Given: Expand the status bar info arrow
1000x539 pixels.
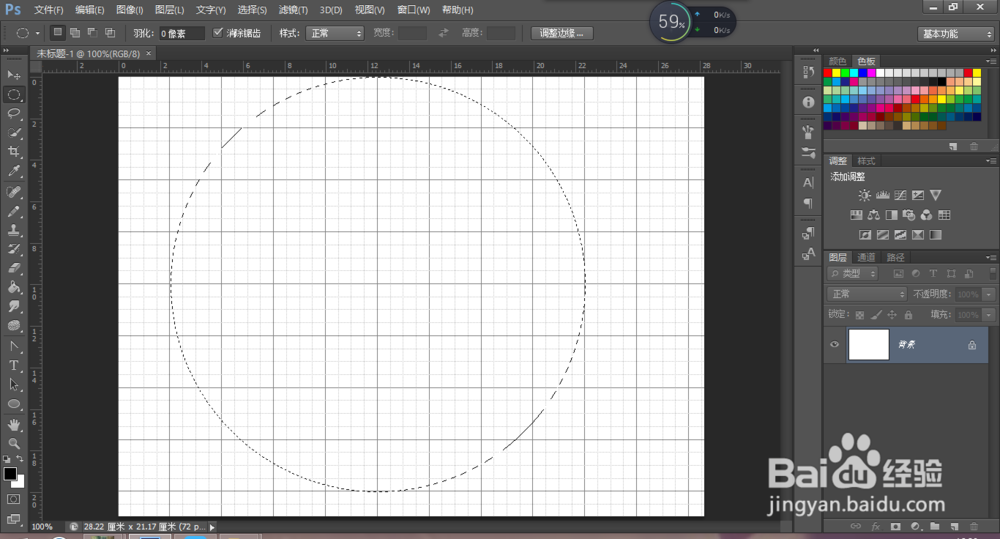Looking at the screenshot, I should 212,527.
